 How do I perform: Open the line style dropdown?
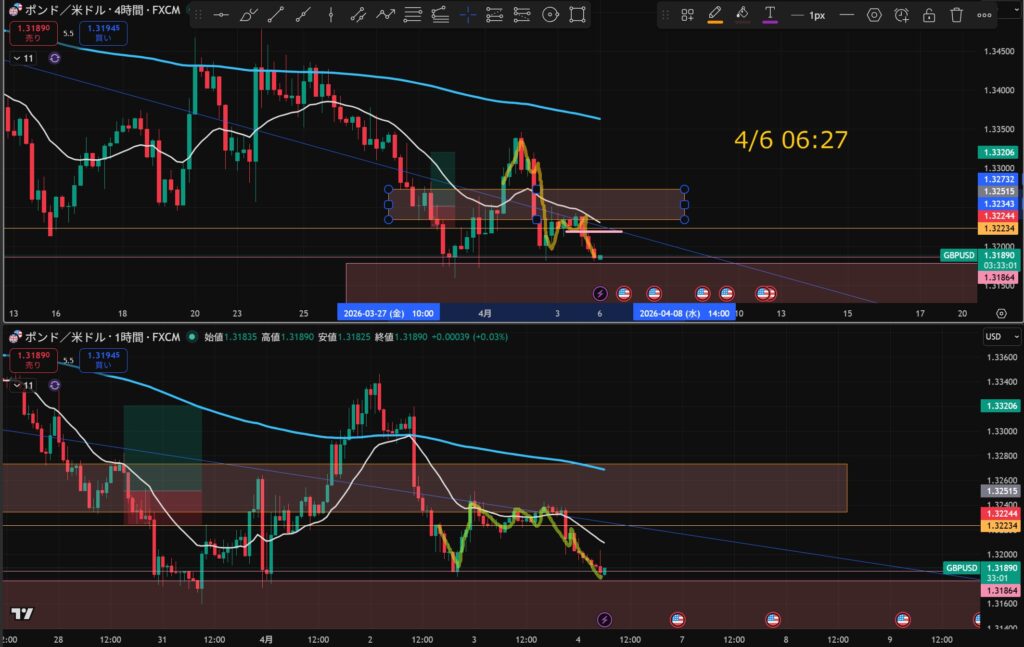tap(846, 15)
